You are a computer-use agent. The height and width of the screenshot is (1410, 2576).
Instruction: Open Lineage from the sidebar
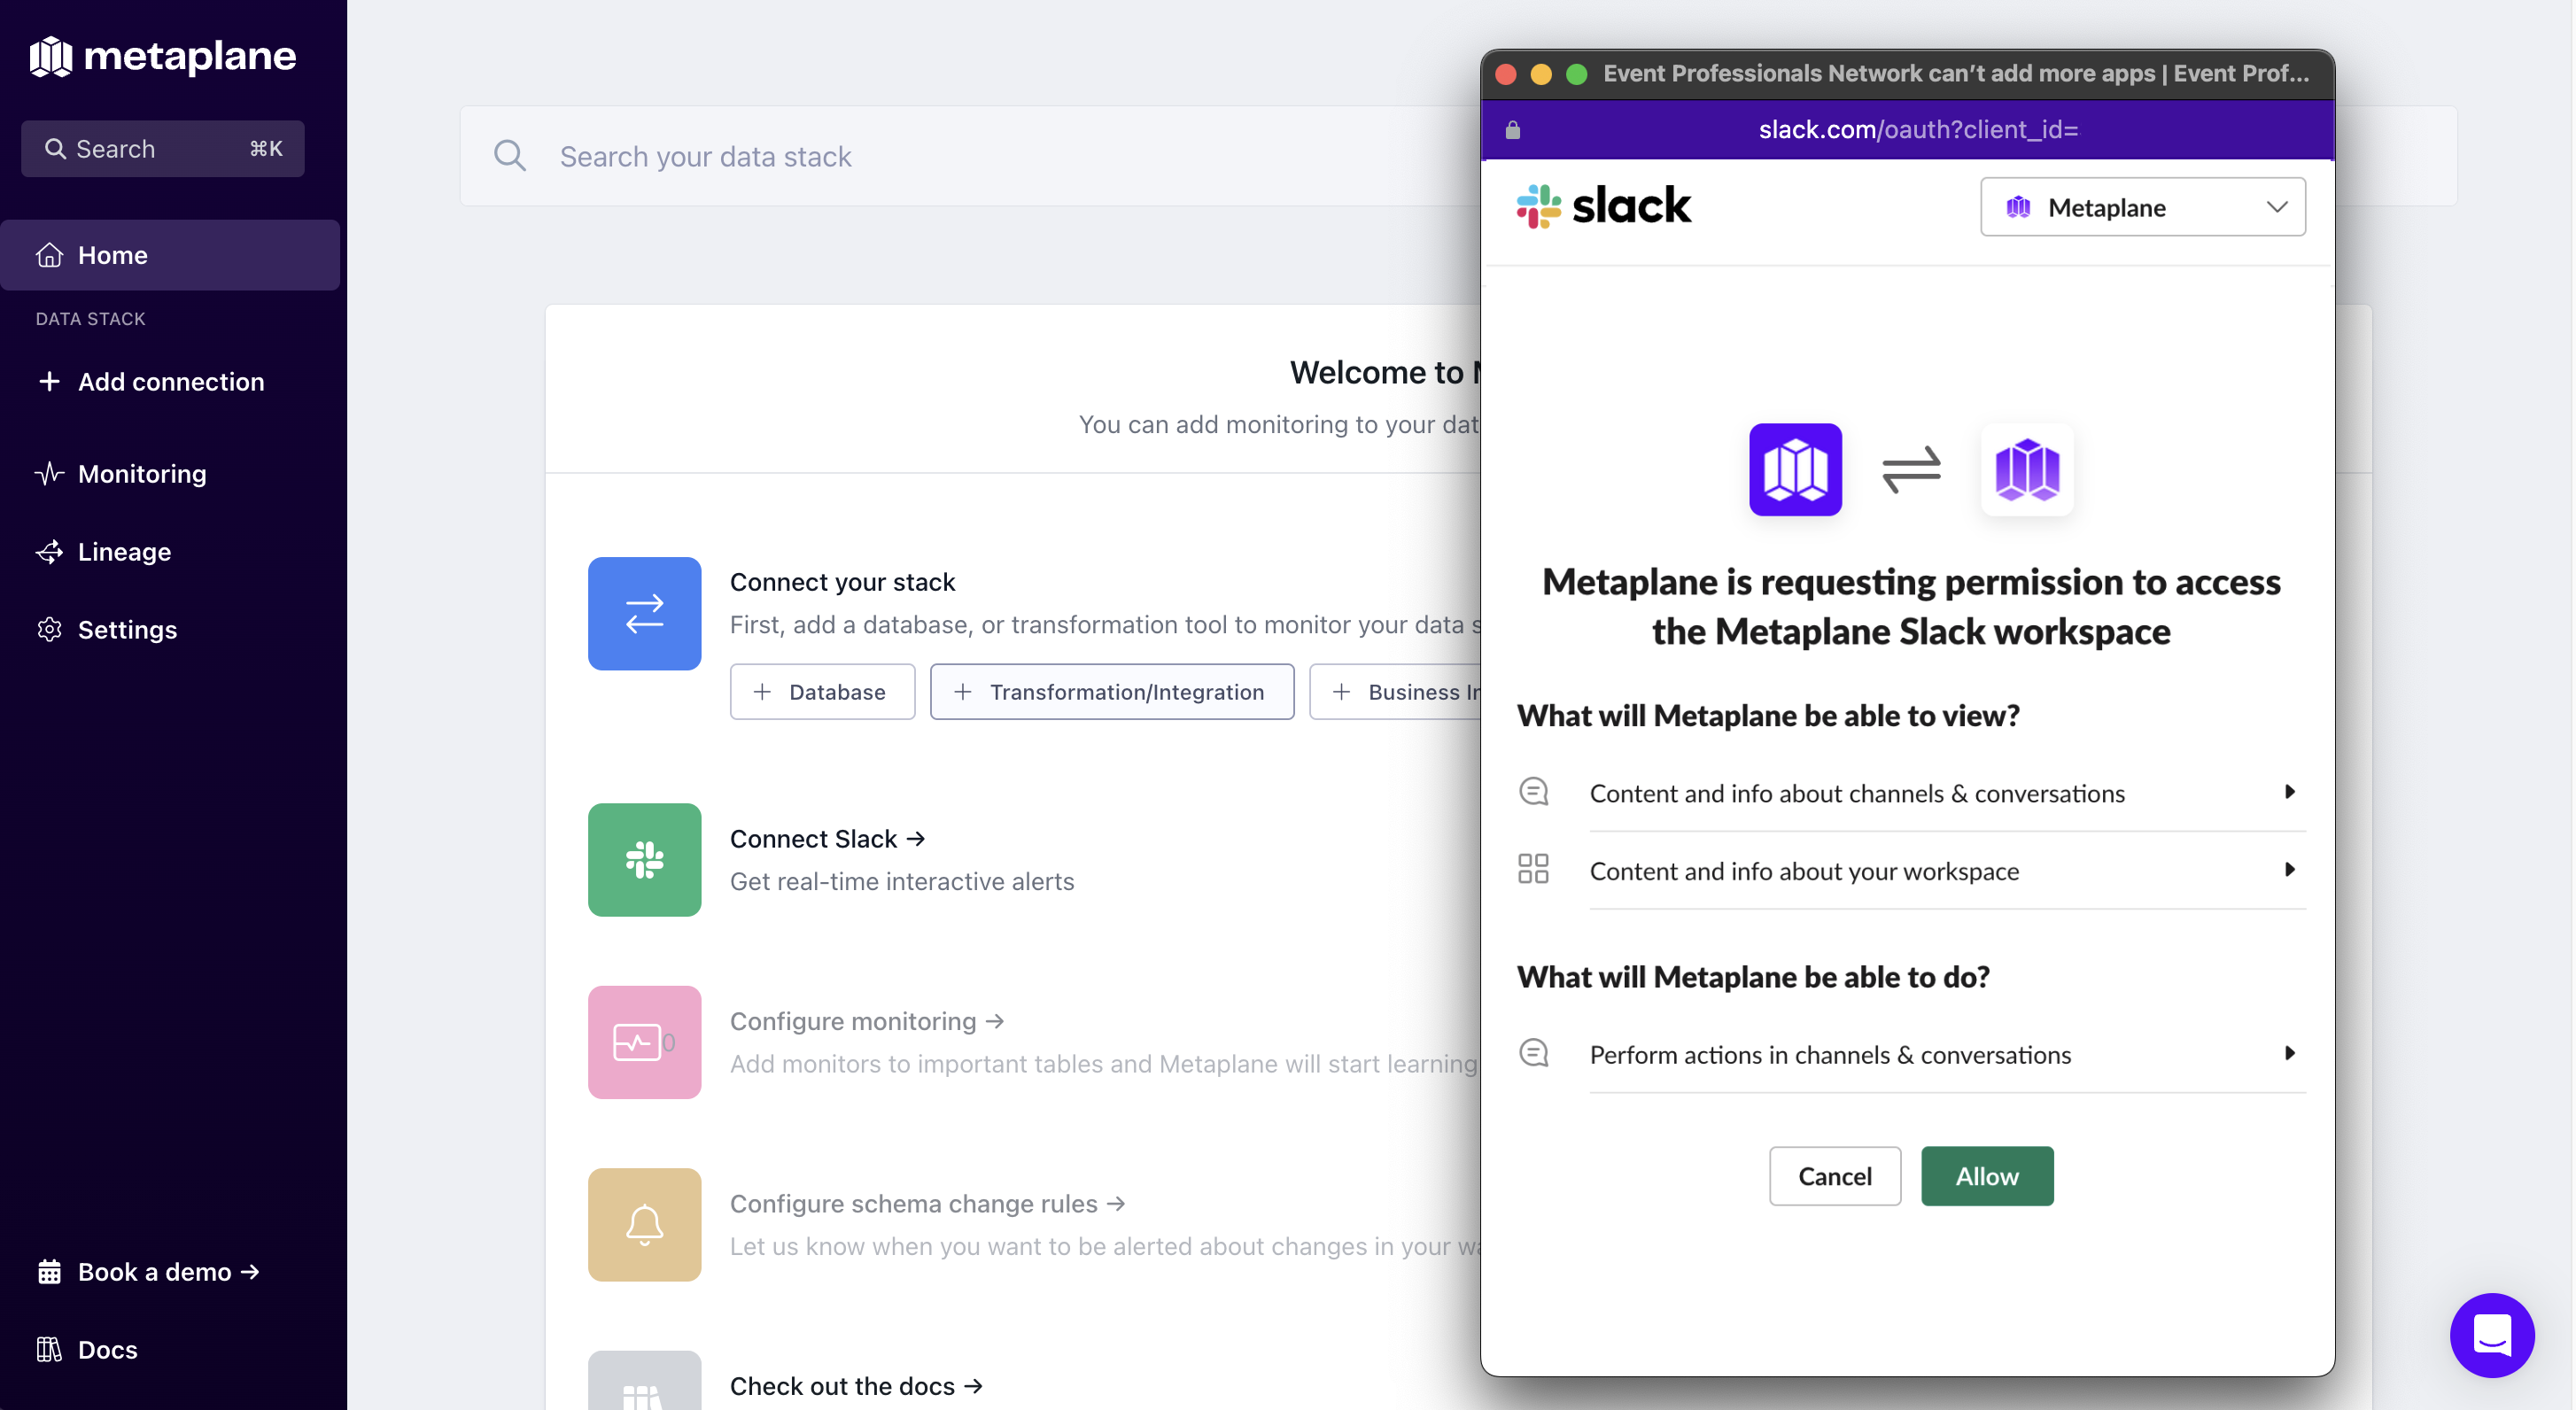point(124,551)
